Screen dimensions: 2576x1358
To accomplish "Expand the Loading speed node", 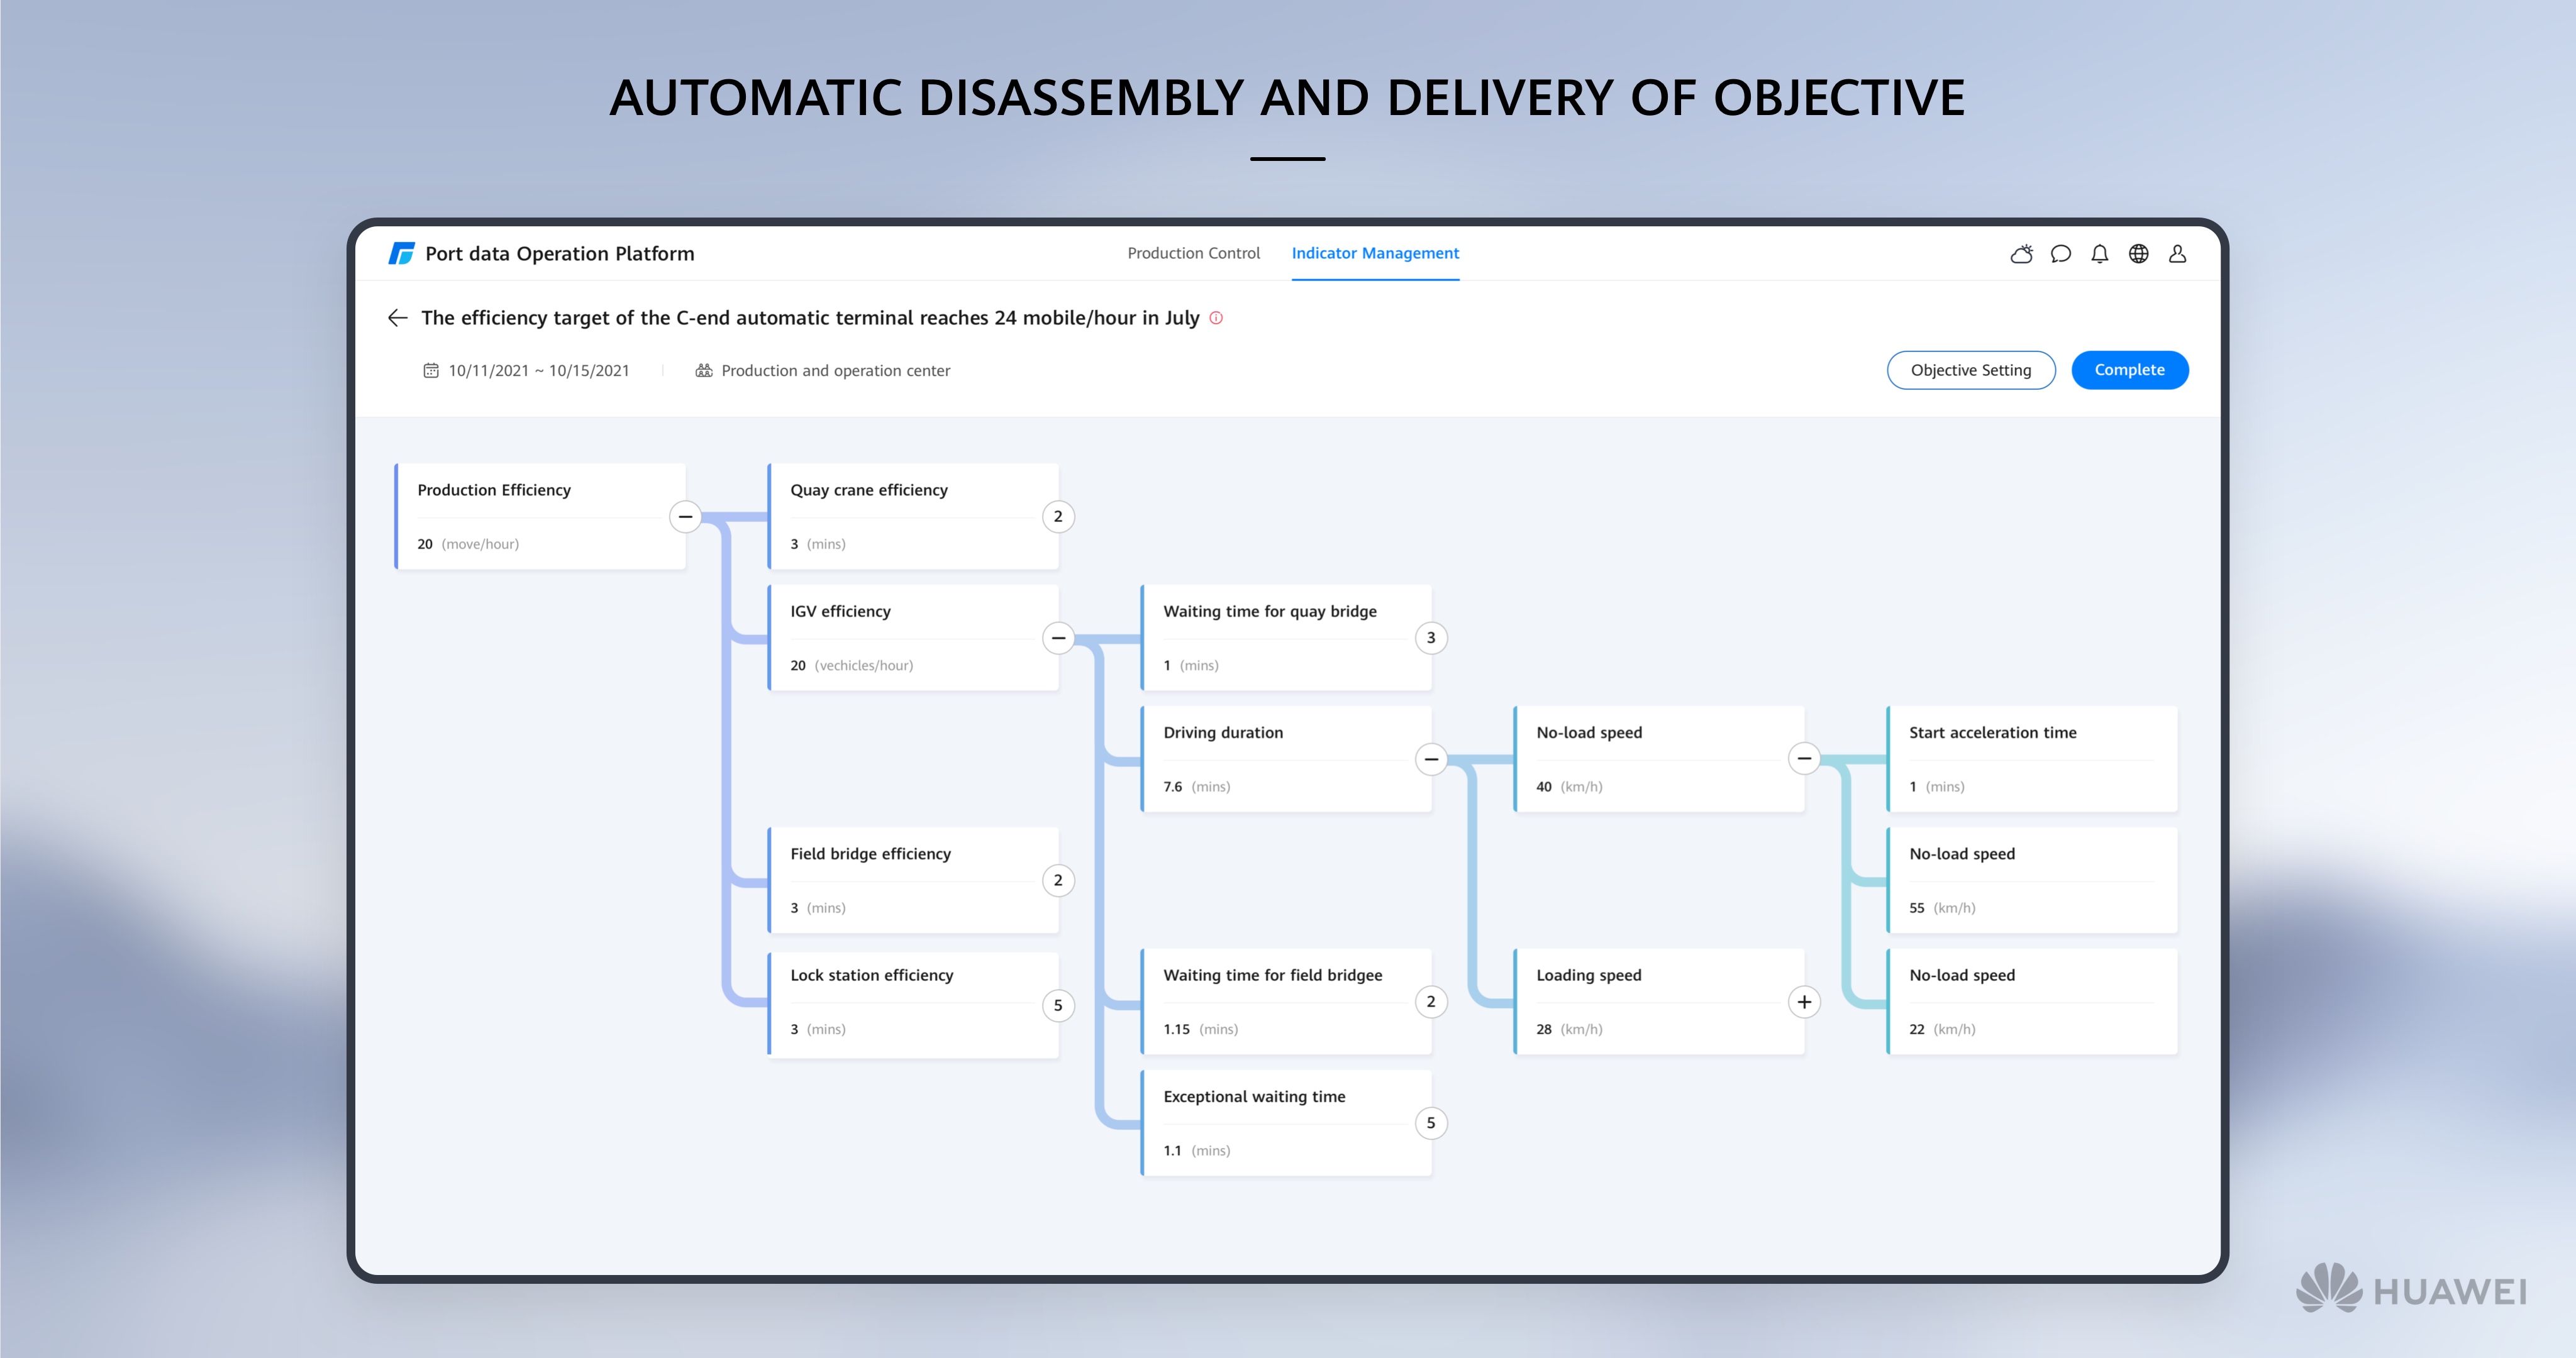I will tap(1804, 1002).
